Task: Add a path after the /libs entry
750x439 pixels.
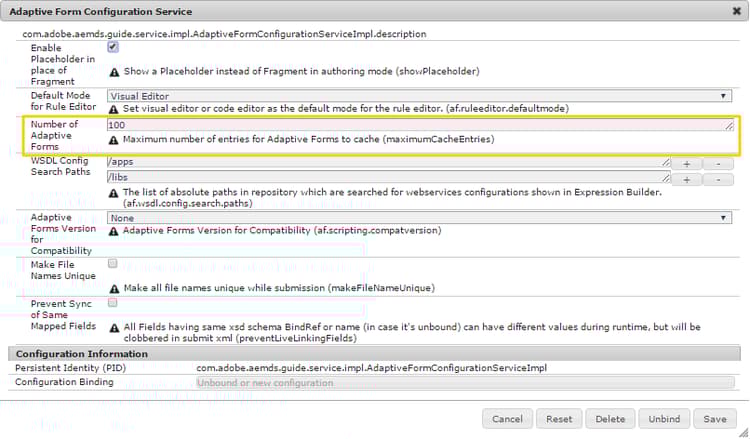Action: pyautogui.click(x=687, y=179)
